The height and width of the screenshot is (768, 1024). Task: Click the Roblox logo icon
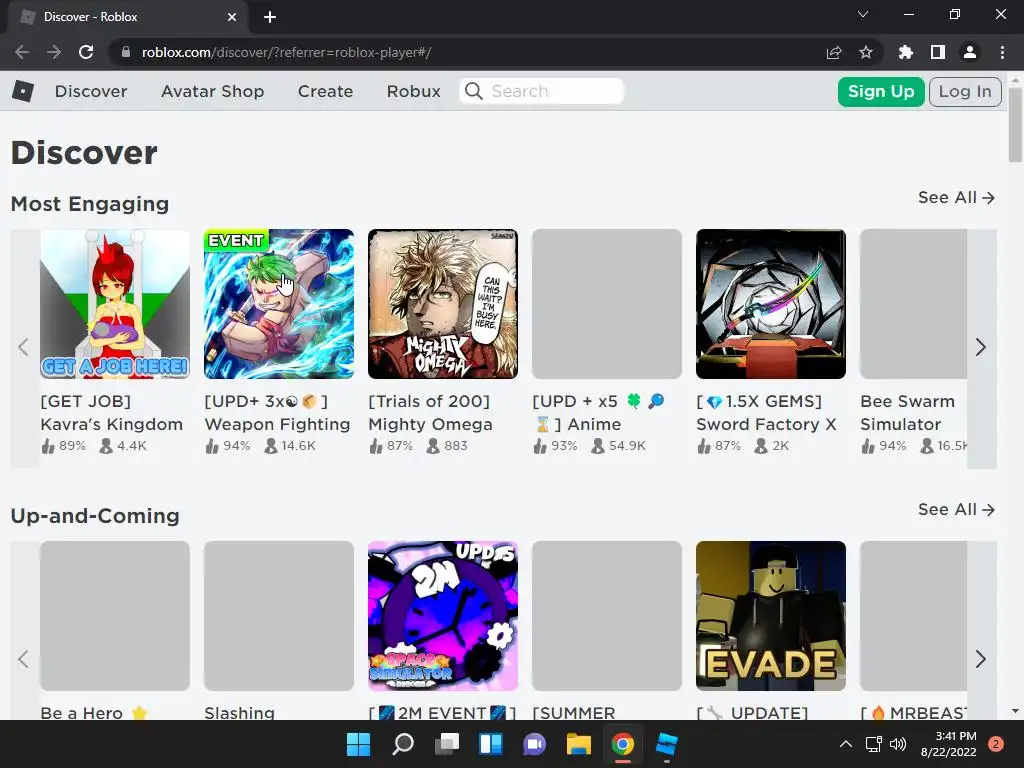[23, 91]
